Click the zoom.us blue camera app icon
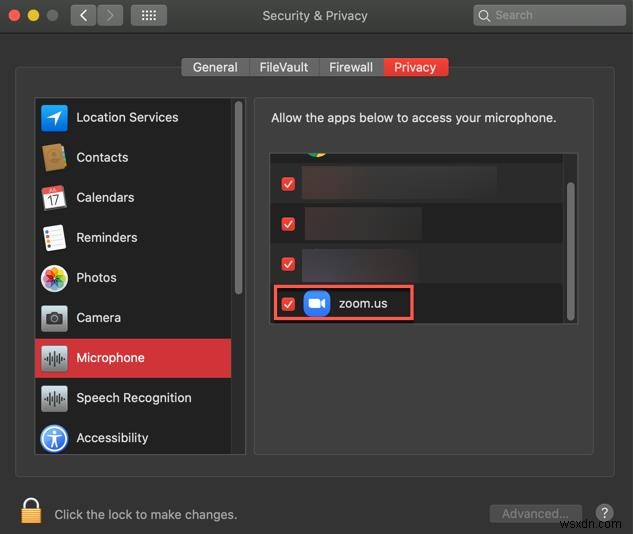Viewport: 633px width, 534px height. pyautogui.click(x=317, y=303)
